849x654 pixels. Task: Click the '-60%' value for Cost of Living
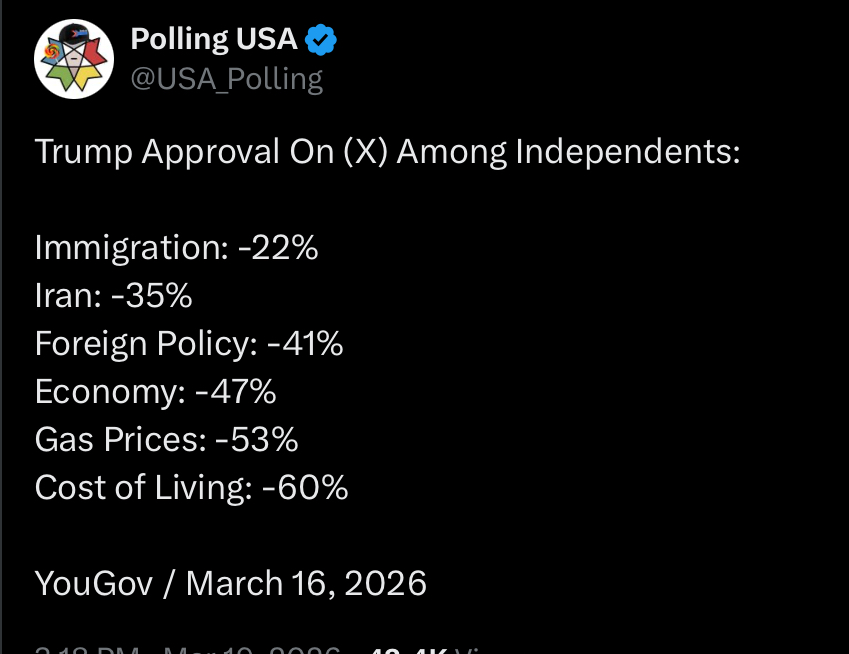click(305, 488)
